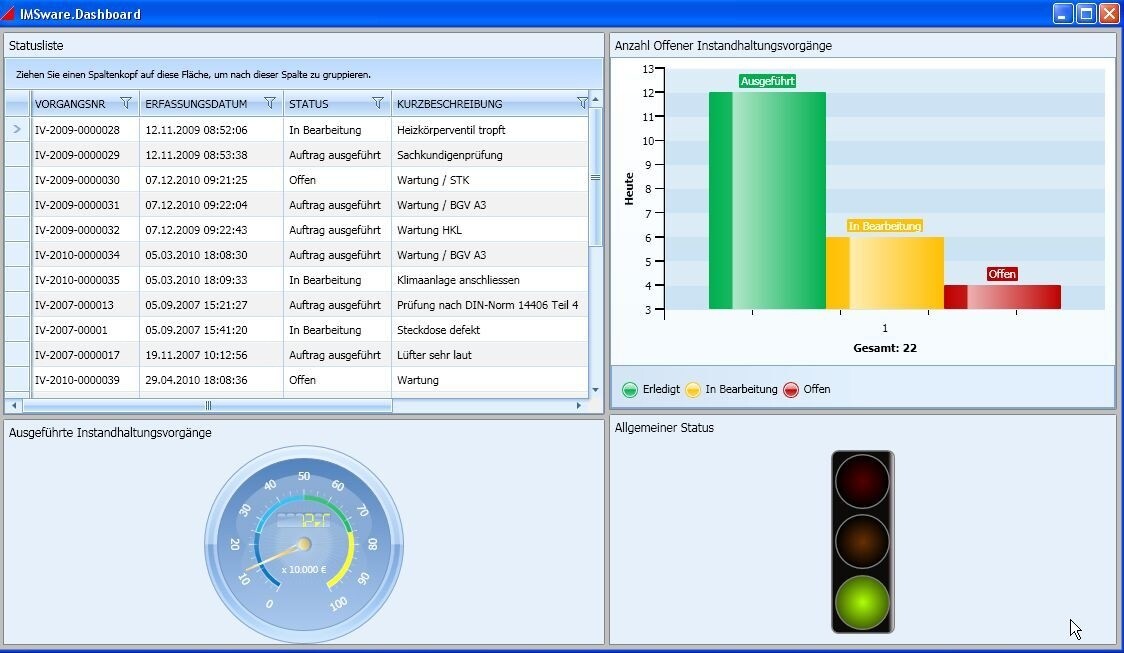Click the red Offen chart bar
The width and height of the screenshot is (1124, 653).
pos(1002,297)
